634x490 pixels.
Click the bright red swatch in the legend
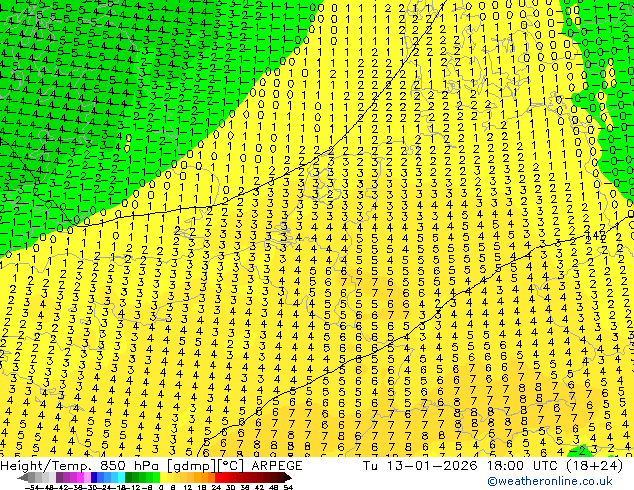click(218, 477)
